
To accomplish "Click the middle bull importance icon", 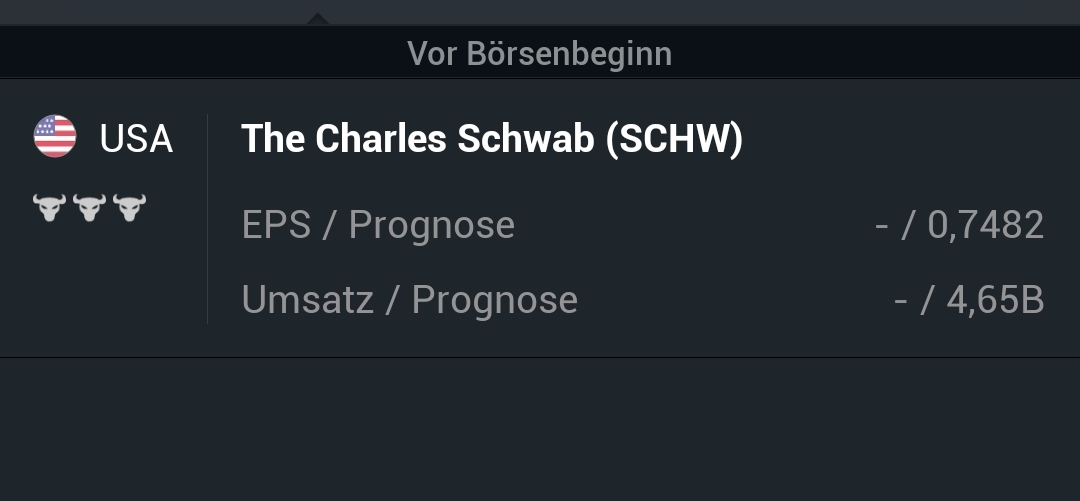I will [x=89, y=208].
